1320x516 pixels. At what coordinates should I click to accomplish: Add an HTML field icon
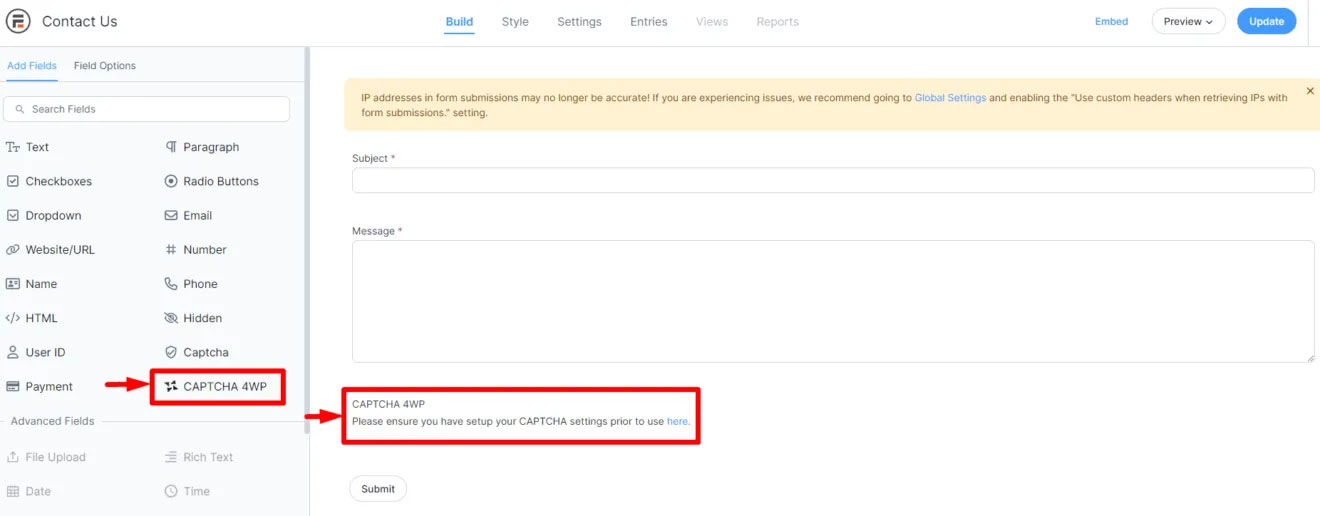click(13, 318)
